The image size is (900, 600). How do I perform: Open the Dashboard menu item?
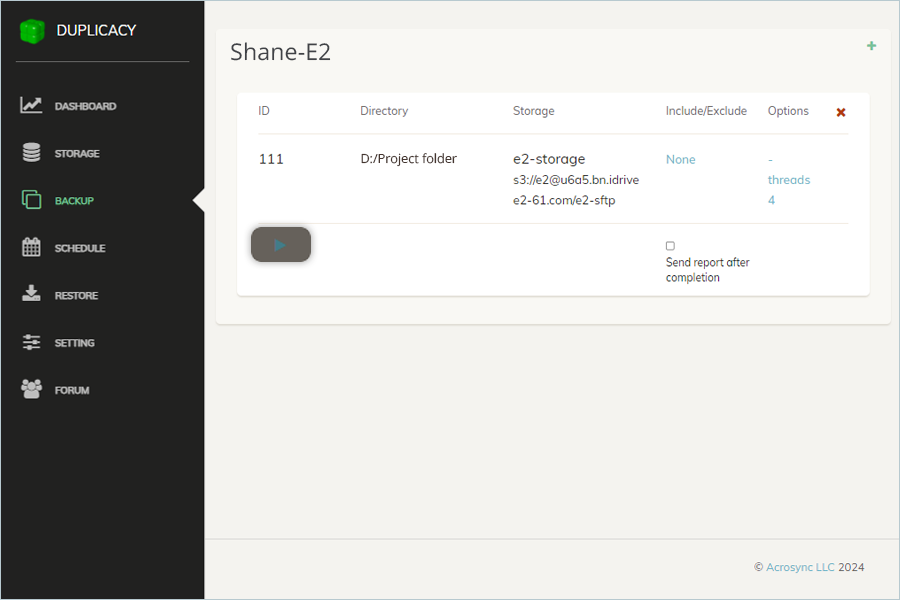85,106
